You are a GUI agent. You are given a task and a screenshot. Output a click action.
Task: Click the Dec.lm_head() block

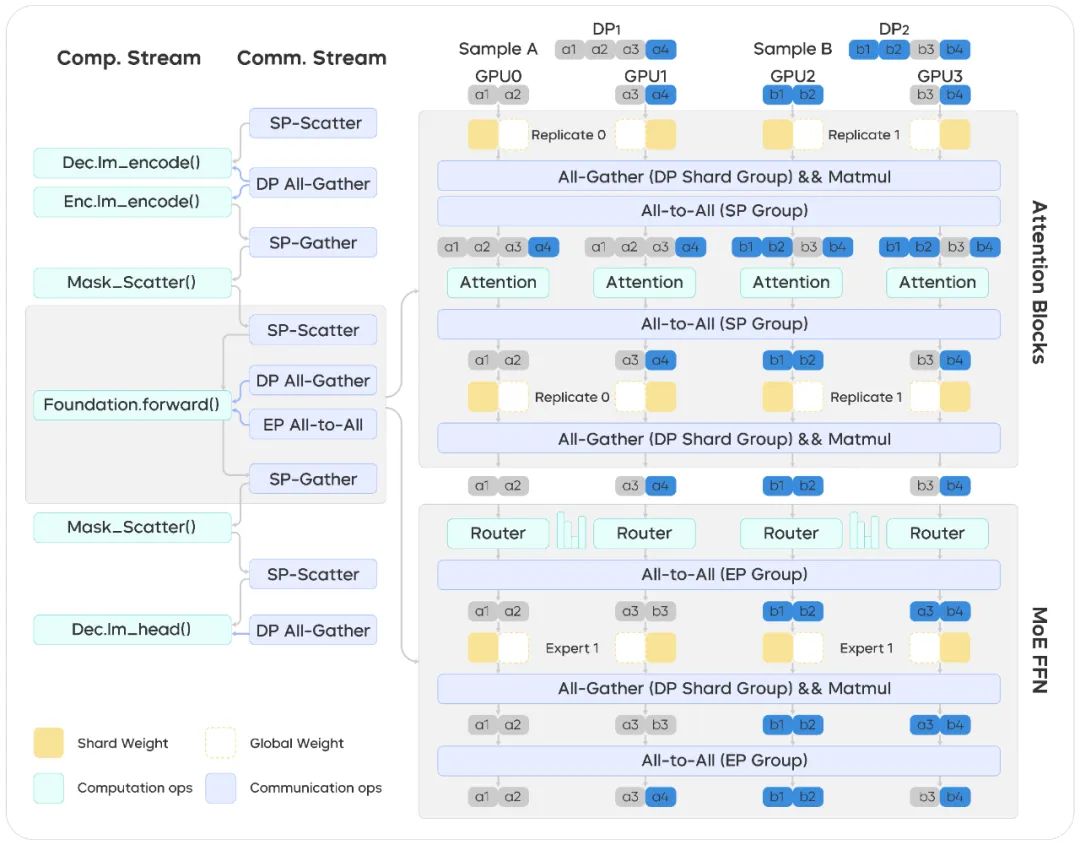point(132,629)
